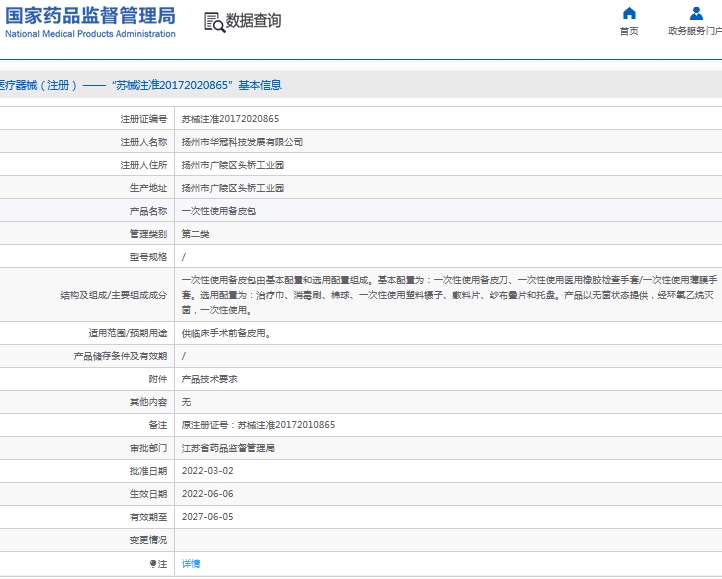The height and width of the screenshot is (579, 722).
Task: Click the 审批部门 row label
Action: coord(148,448)
